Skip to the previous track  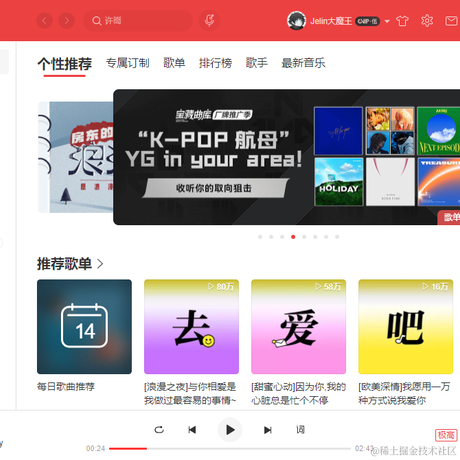192,430
